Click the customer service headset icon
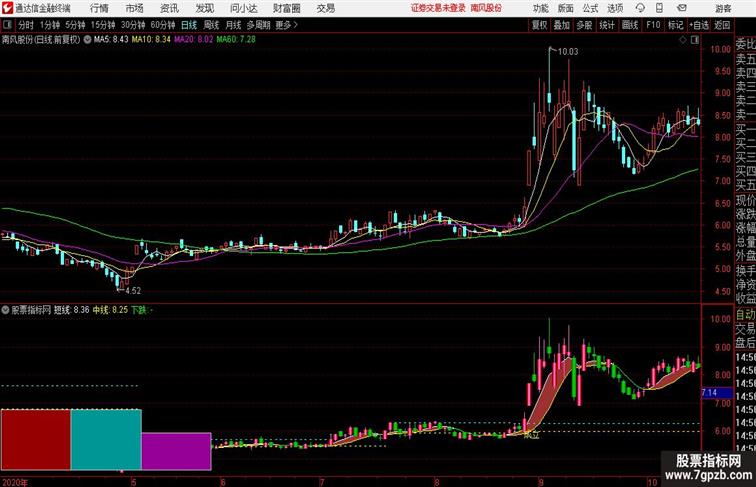This screenshot has width=756, height=487. pyautogui.click(x=640, y=8)
